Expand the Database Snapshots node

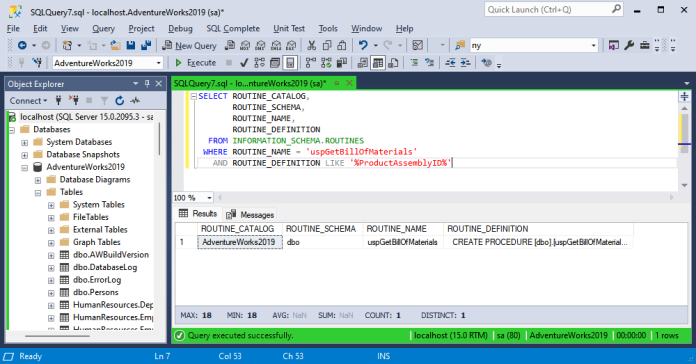pyautogui.click(x=25, y=155)
